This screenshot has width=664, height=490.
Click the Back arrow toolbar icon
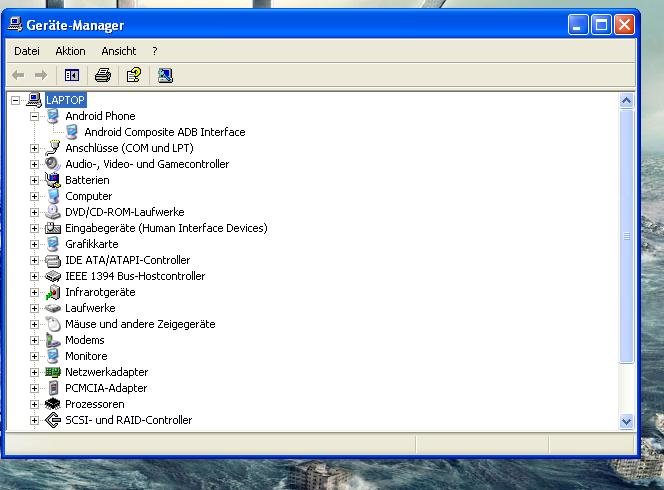coord(18,76)
